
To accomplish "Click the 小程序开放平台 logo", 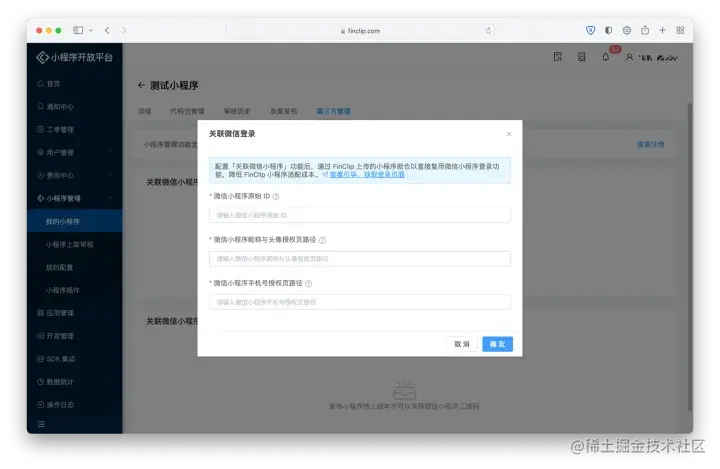I will 74,57.
